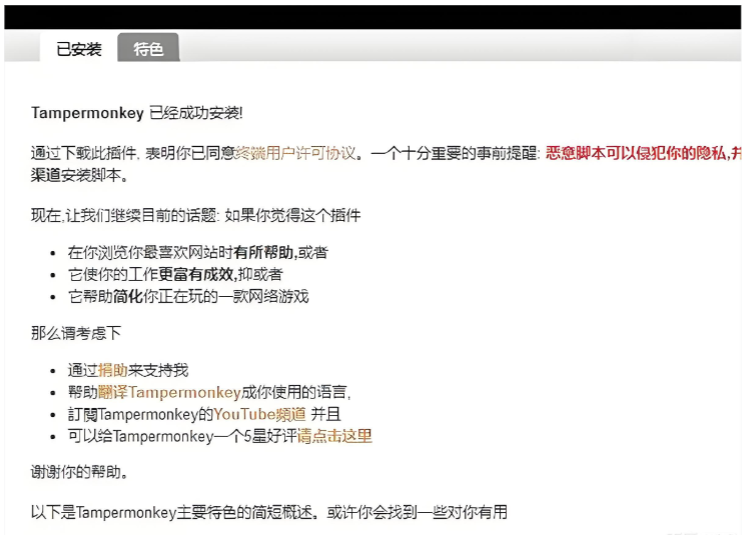Open the 终端用户许可协议 link
748x535 pixels.
tap(296, 153)
